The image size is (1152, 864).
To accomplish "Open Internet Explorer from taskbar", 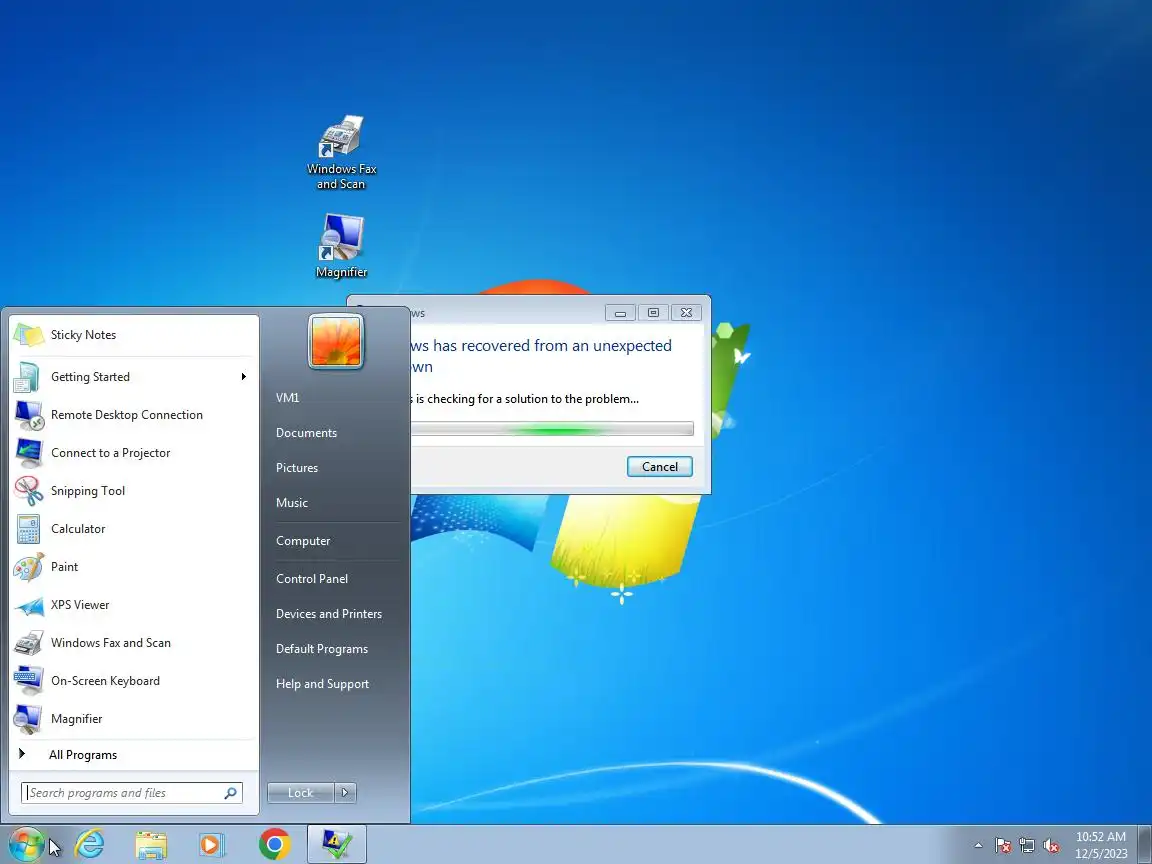I will pyautogui.click(x=90, y=844).
